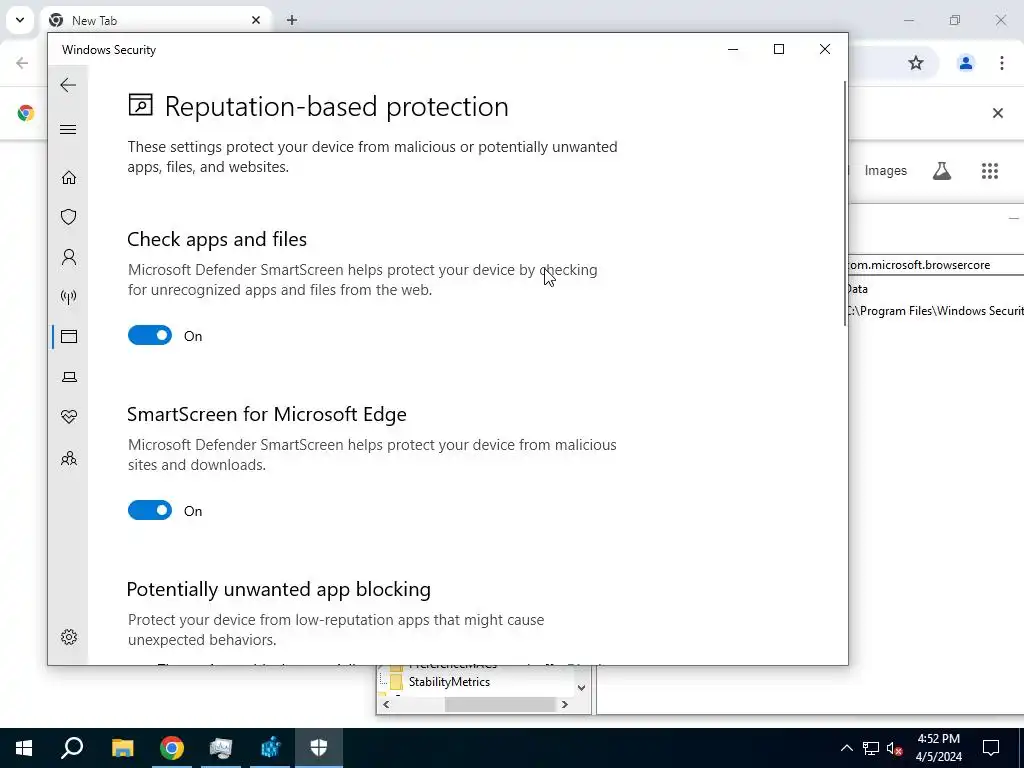Click the Chrome logo icon below toolbar
This screenshot has width=1024, height=768.
point(25,113)
